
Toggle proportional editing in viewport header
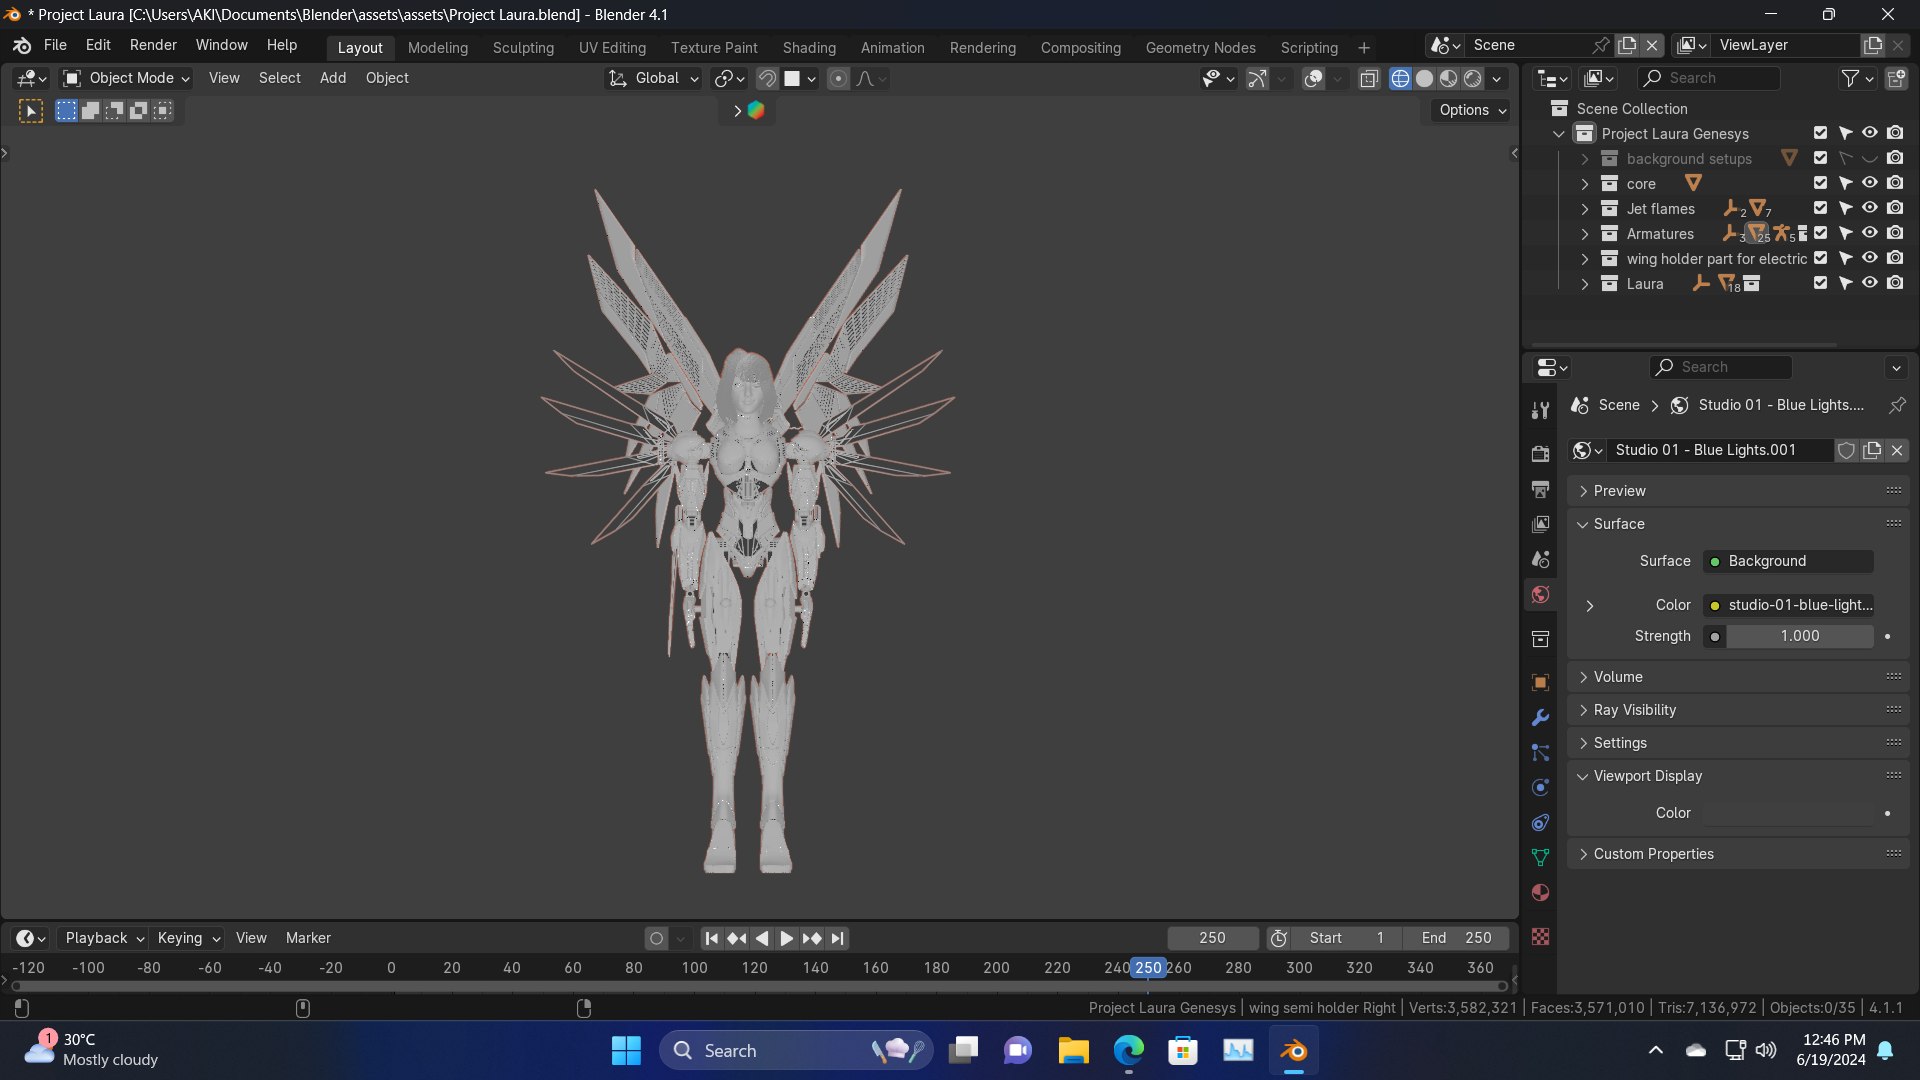pyautogui.click(x=838, y=78)
